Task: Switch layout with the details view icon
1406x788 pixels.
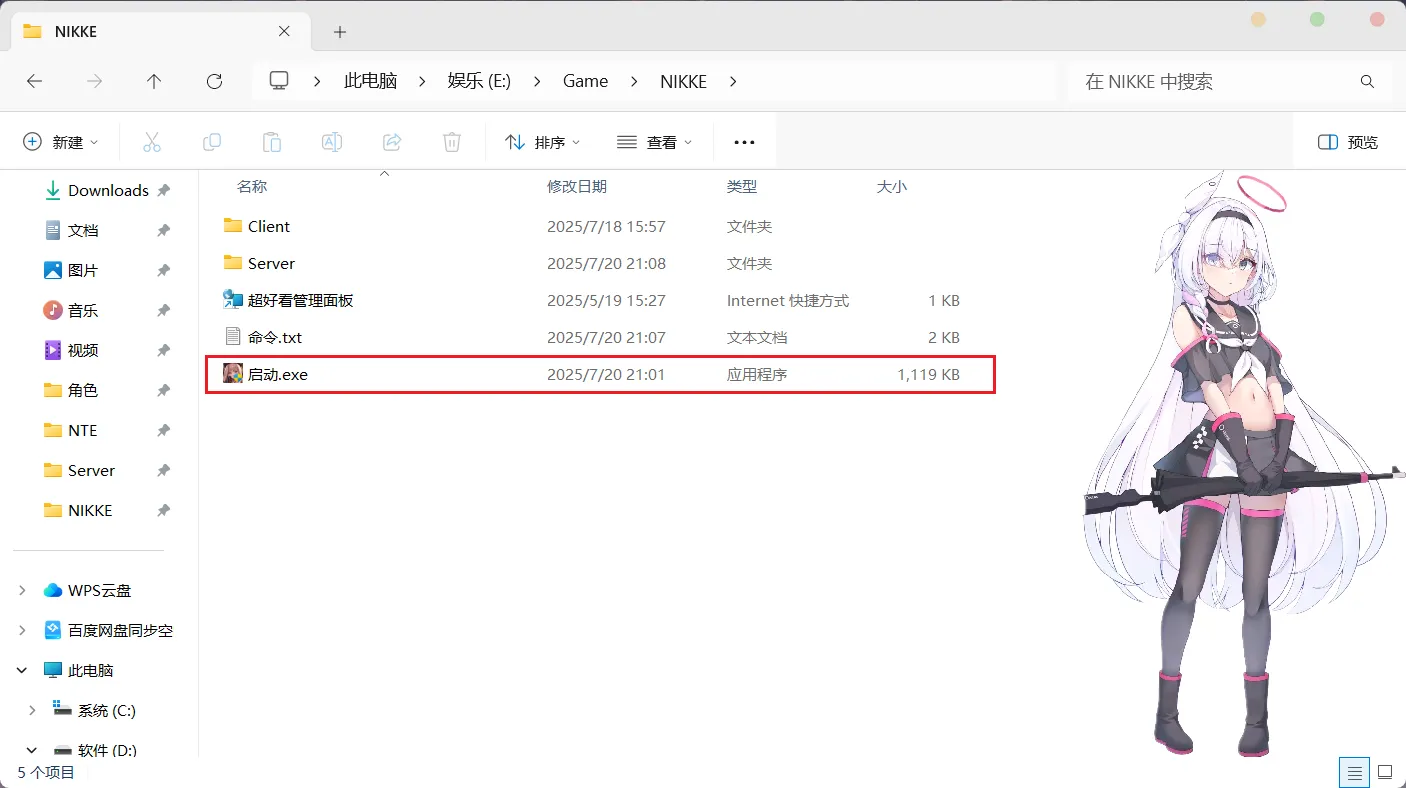Action: coord(1354,772)
